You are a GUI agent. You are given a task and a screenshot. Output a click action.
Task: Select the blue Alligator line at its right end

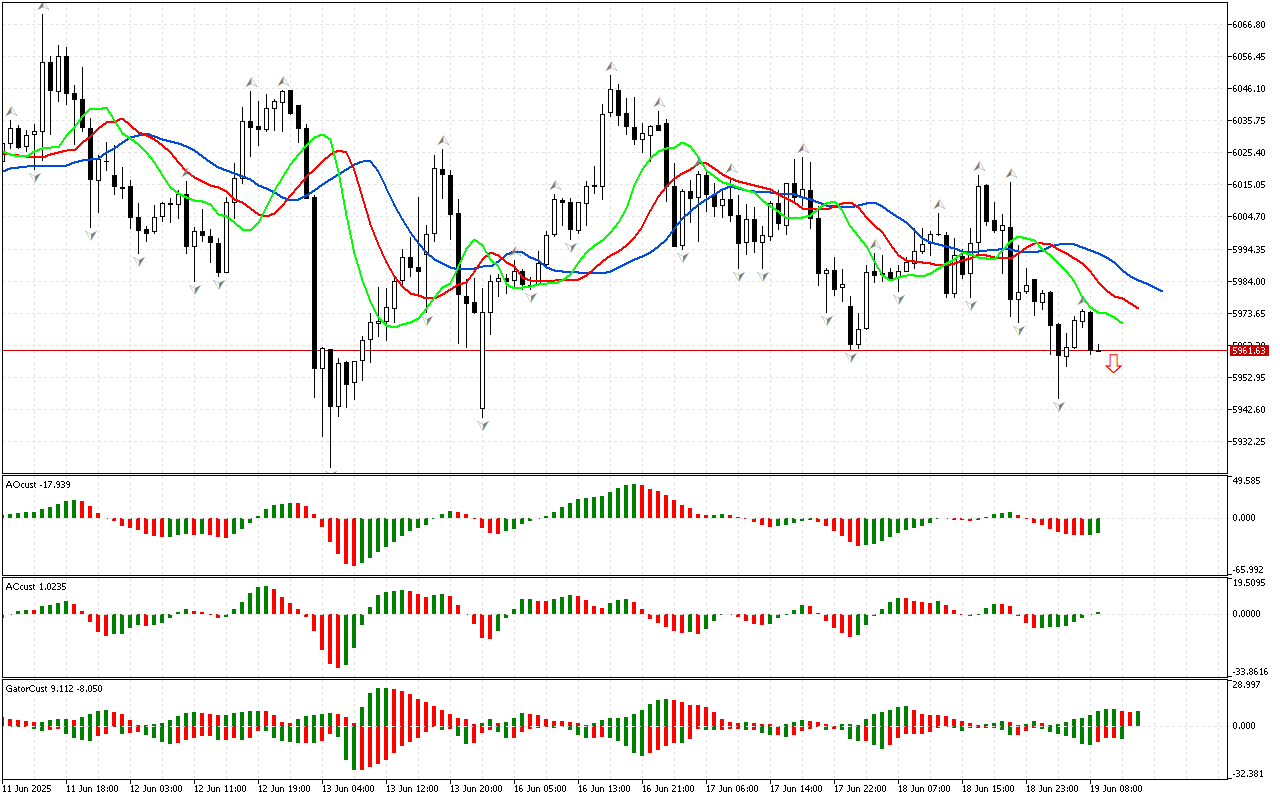tap(1160, 290)
